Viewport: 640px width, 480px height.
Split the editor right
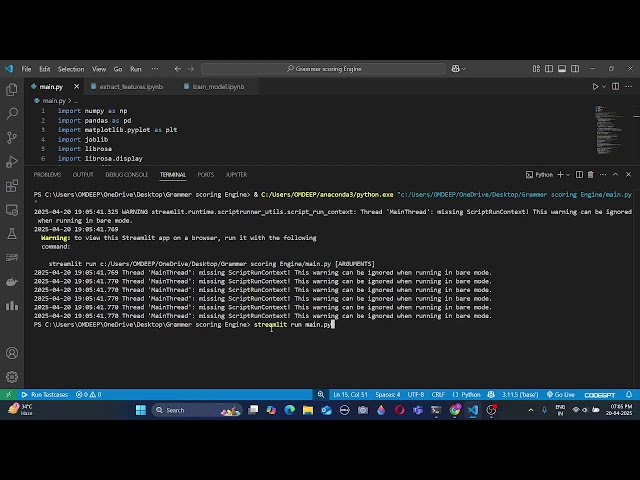[616, 86]
